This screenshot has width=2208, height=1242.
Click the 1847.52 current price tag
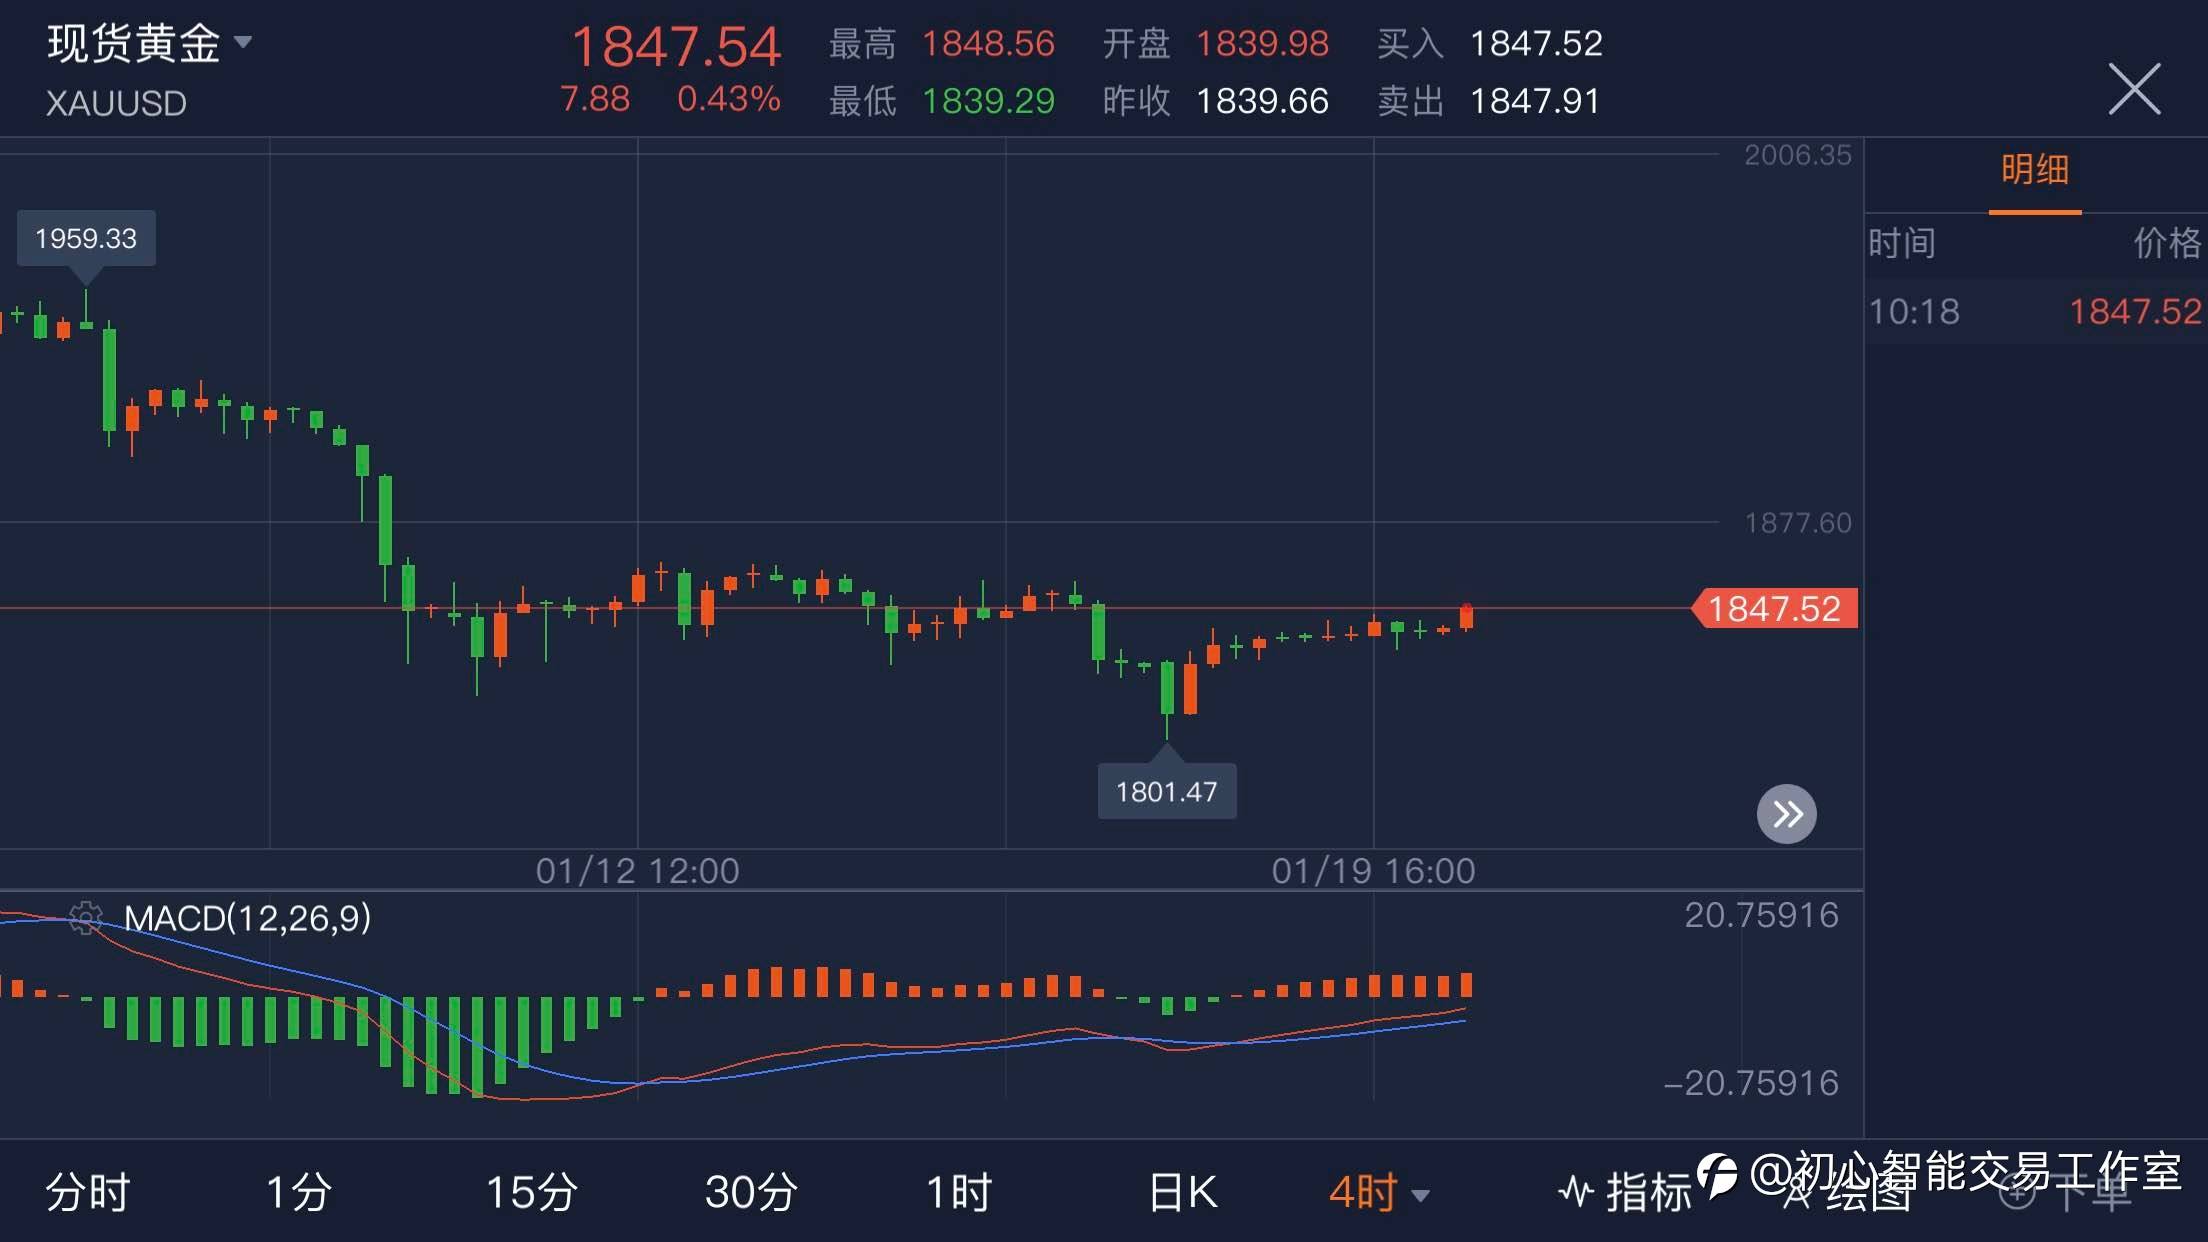[1774, 608]
